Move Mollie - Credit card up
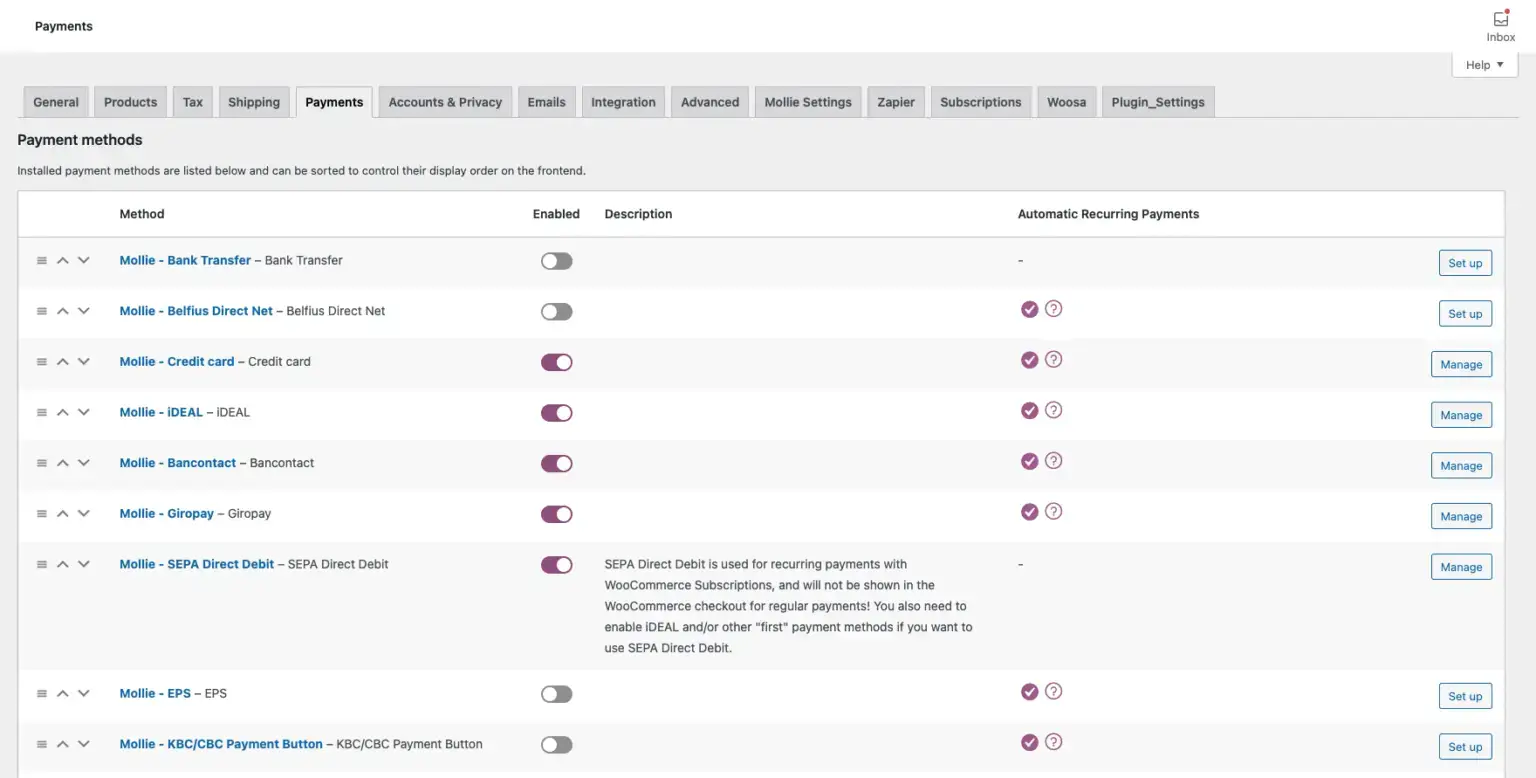1536x778 pixels. coord(63,362)
